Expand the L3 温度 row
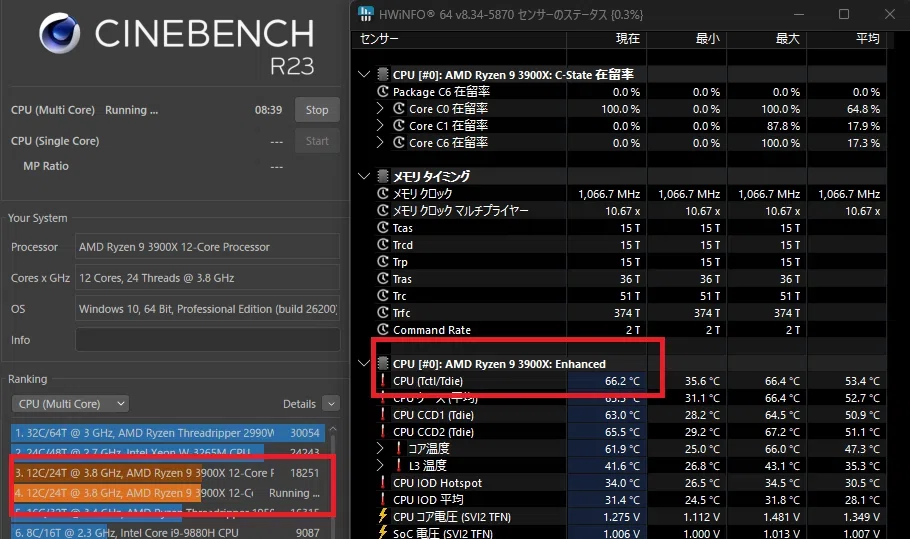 tap(380, 465)
